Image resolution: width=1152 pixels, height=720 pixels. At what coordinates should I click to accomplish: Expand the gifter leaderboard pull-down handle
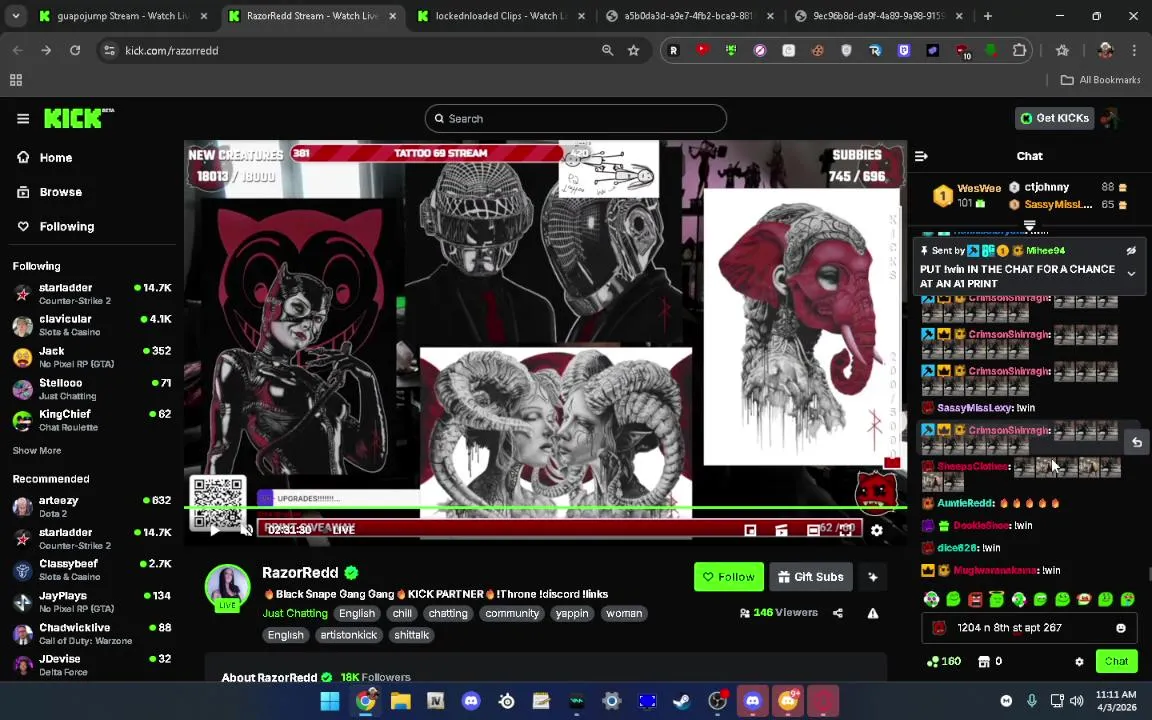pyautogui.click(x=1029, y=224)
